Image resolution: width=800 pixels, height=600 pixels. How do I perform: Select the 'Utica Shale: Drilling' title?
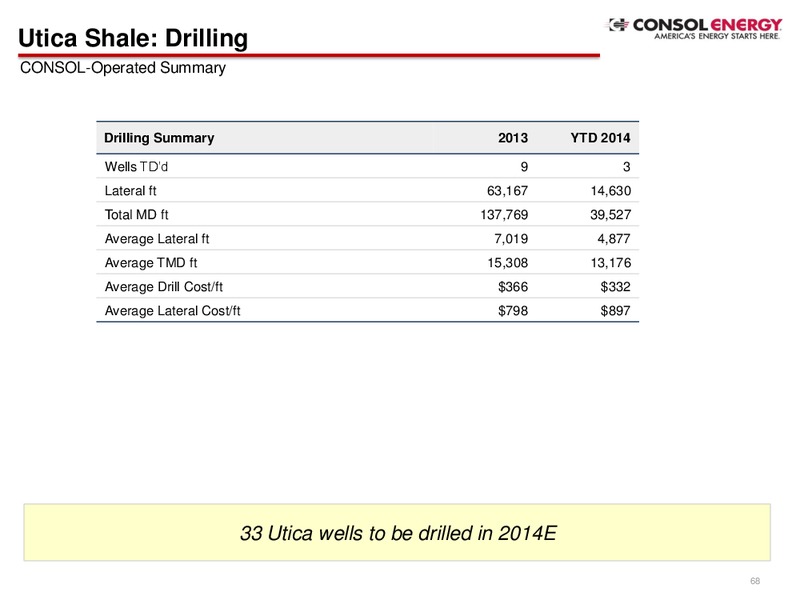tap(133, 38)
